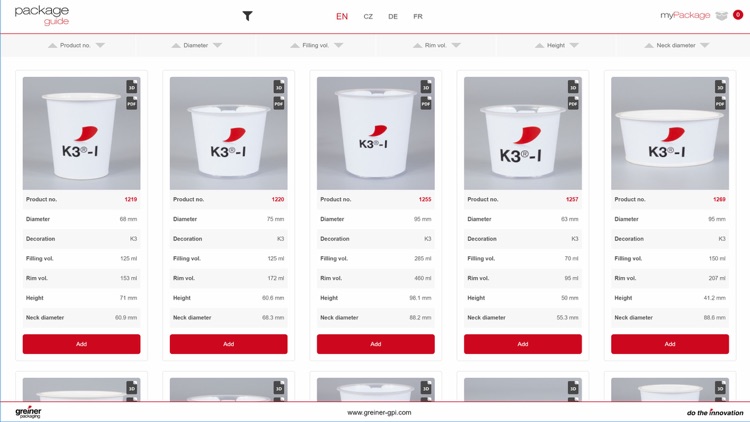Viewport: 750px width, 422px height.
Task: Open 3D view for product 1255
Action: tap(426, 87)
